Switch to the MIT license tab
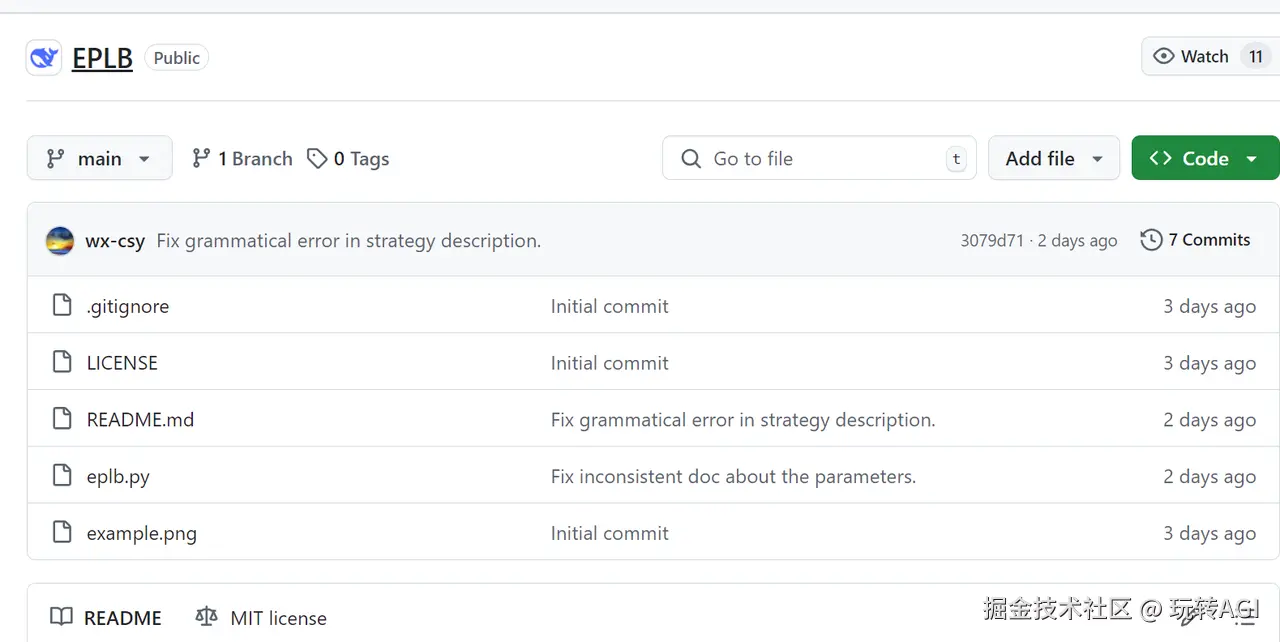Screen dimensions: 1280x642 pyautogui.click(x=278, y=618)
